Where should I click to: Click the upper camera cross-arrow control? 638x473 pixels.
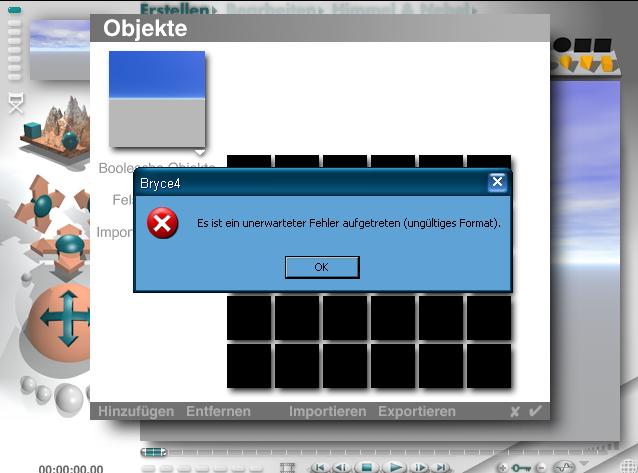coord(41,204)
